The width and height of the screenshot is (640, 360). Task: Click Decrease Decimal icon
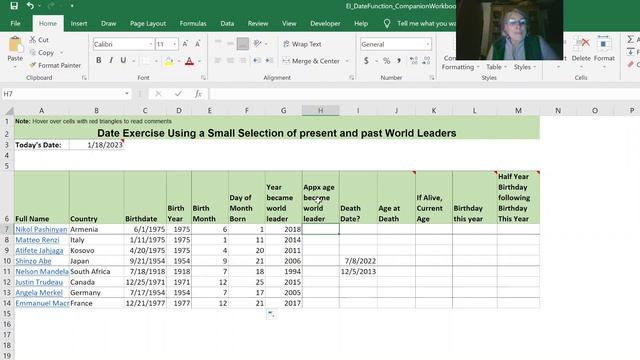point(427,61)
